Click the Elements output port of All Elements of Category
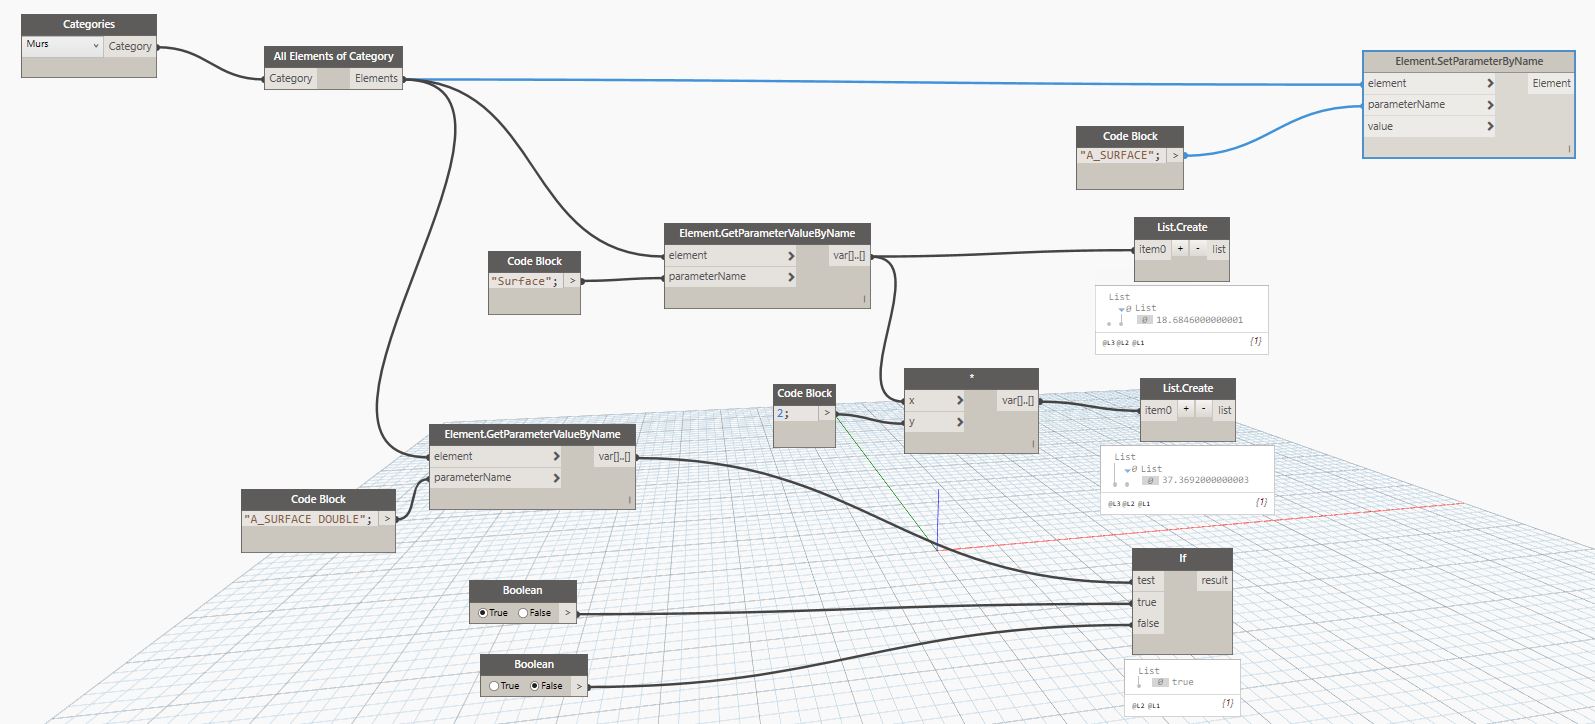 pyautogui.click(x=376, y=78)
